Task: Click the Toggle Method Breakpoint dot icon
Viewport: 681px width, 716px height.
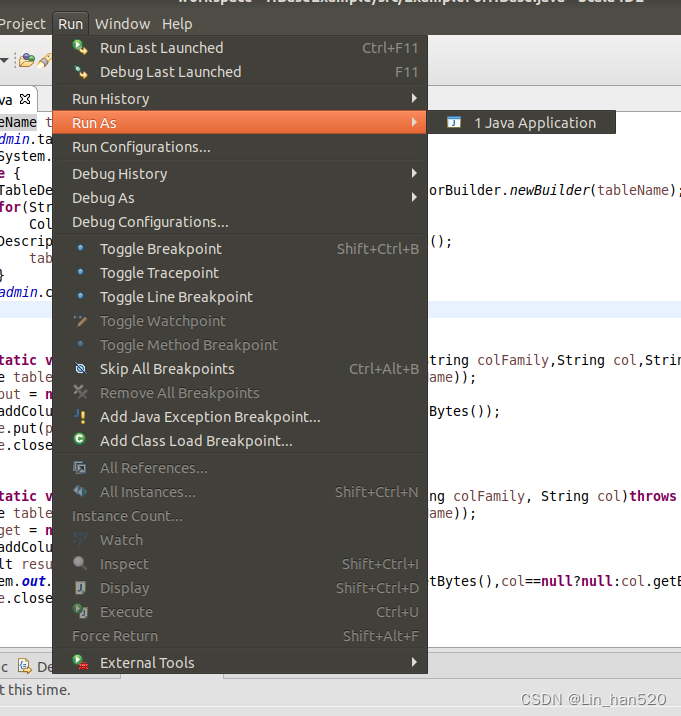Action: coord(81,344)
